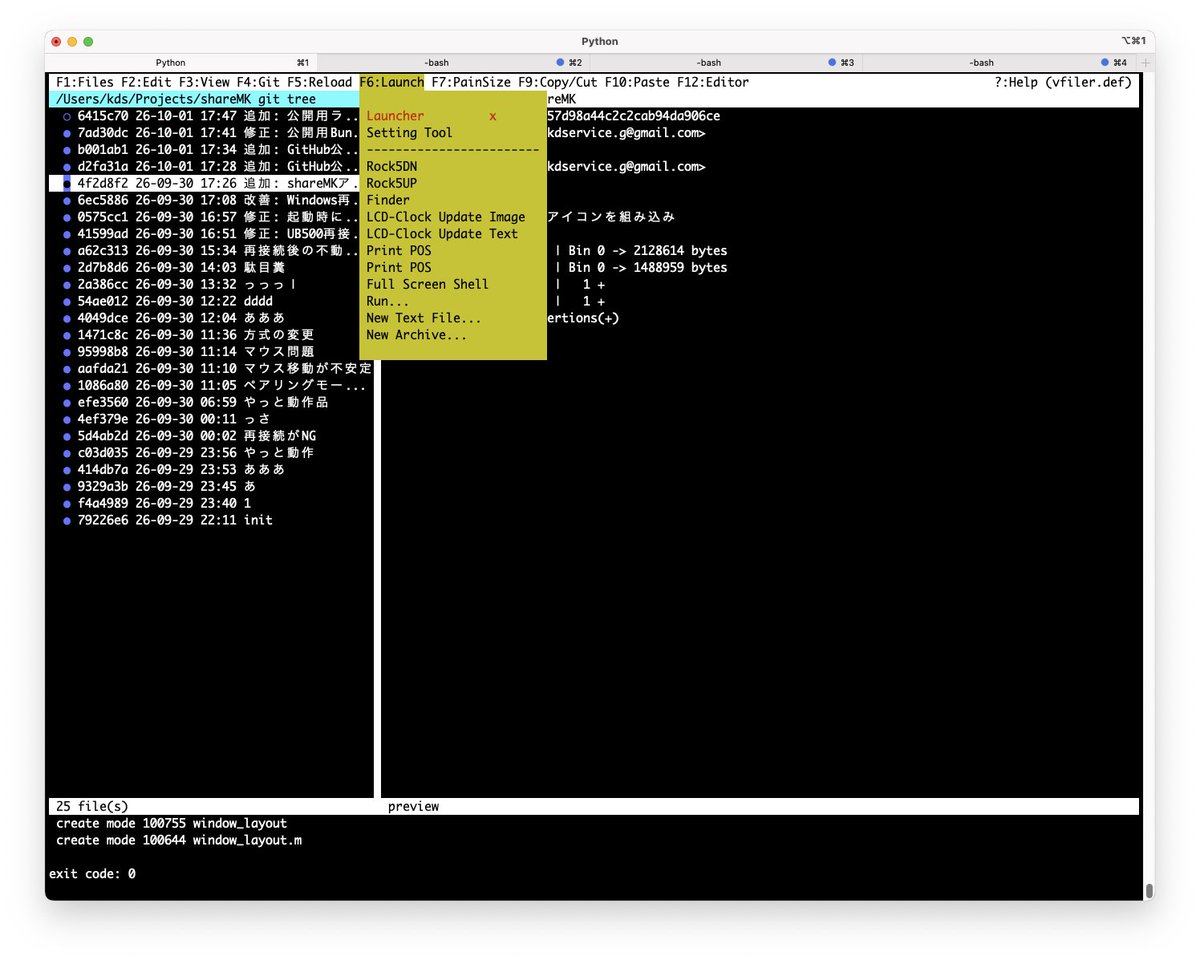The image size is (1200, 960).
Task: Click F10:Paste in the function bar
Action: [x=637, y=82]
